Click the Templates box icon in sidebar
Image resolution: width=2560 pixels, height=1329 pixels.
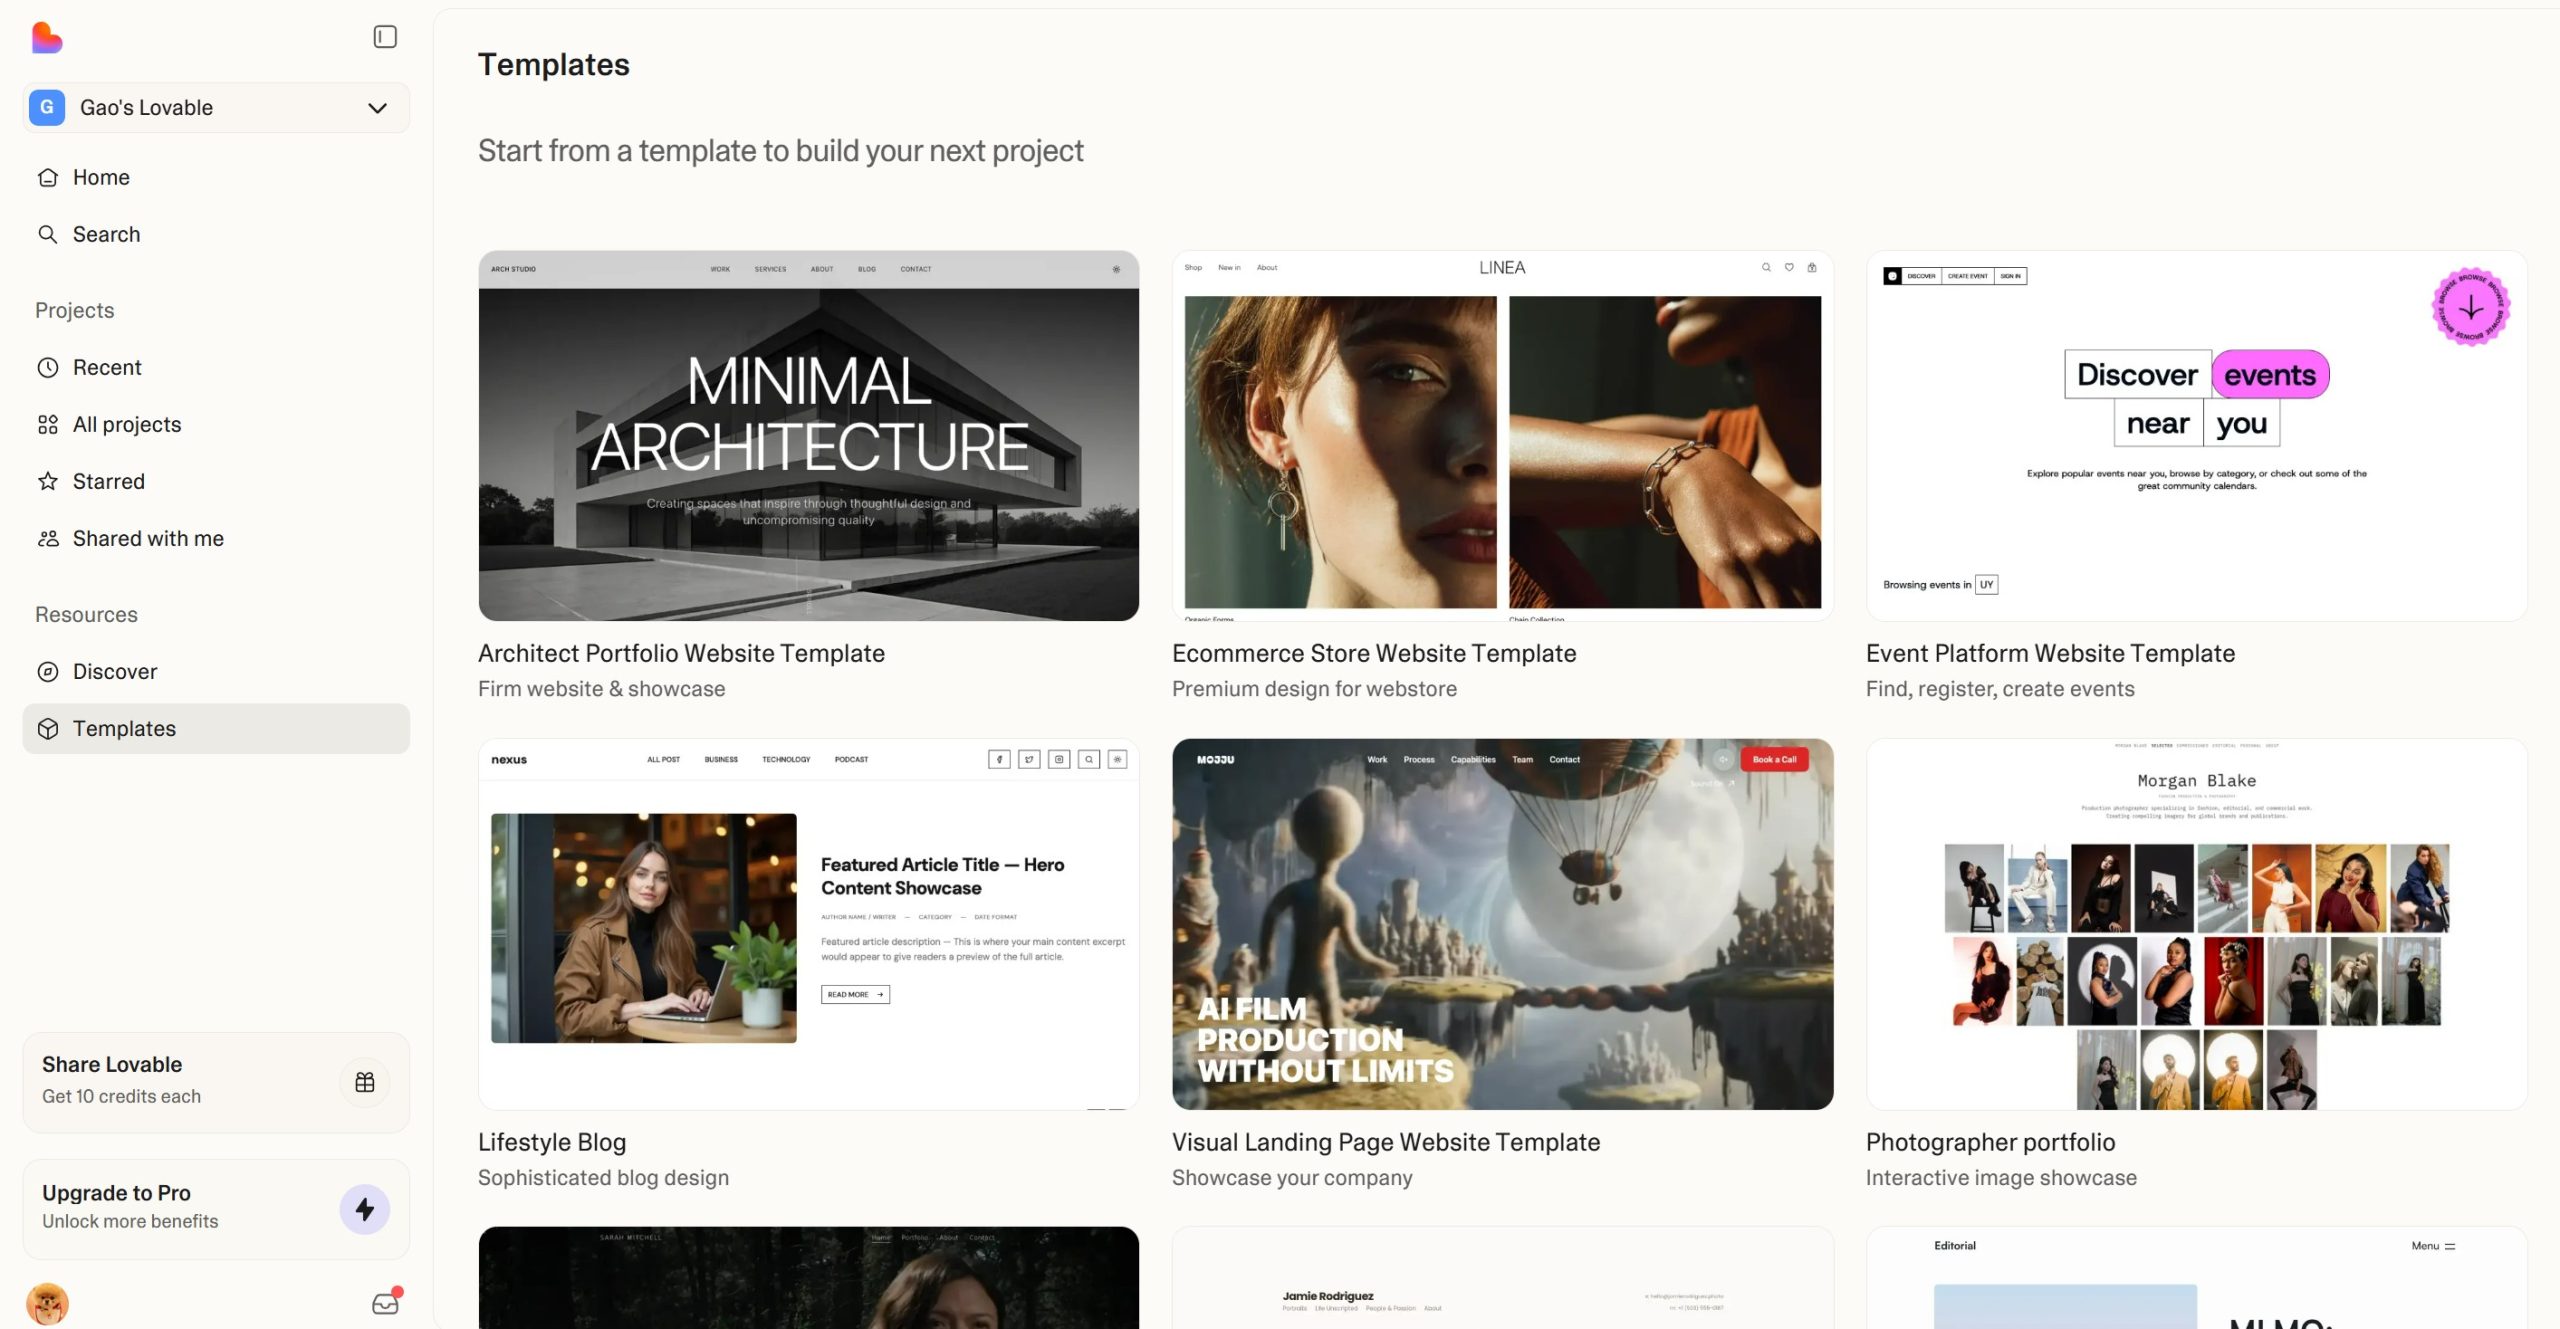(48, 728)
